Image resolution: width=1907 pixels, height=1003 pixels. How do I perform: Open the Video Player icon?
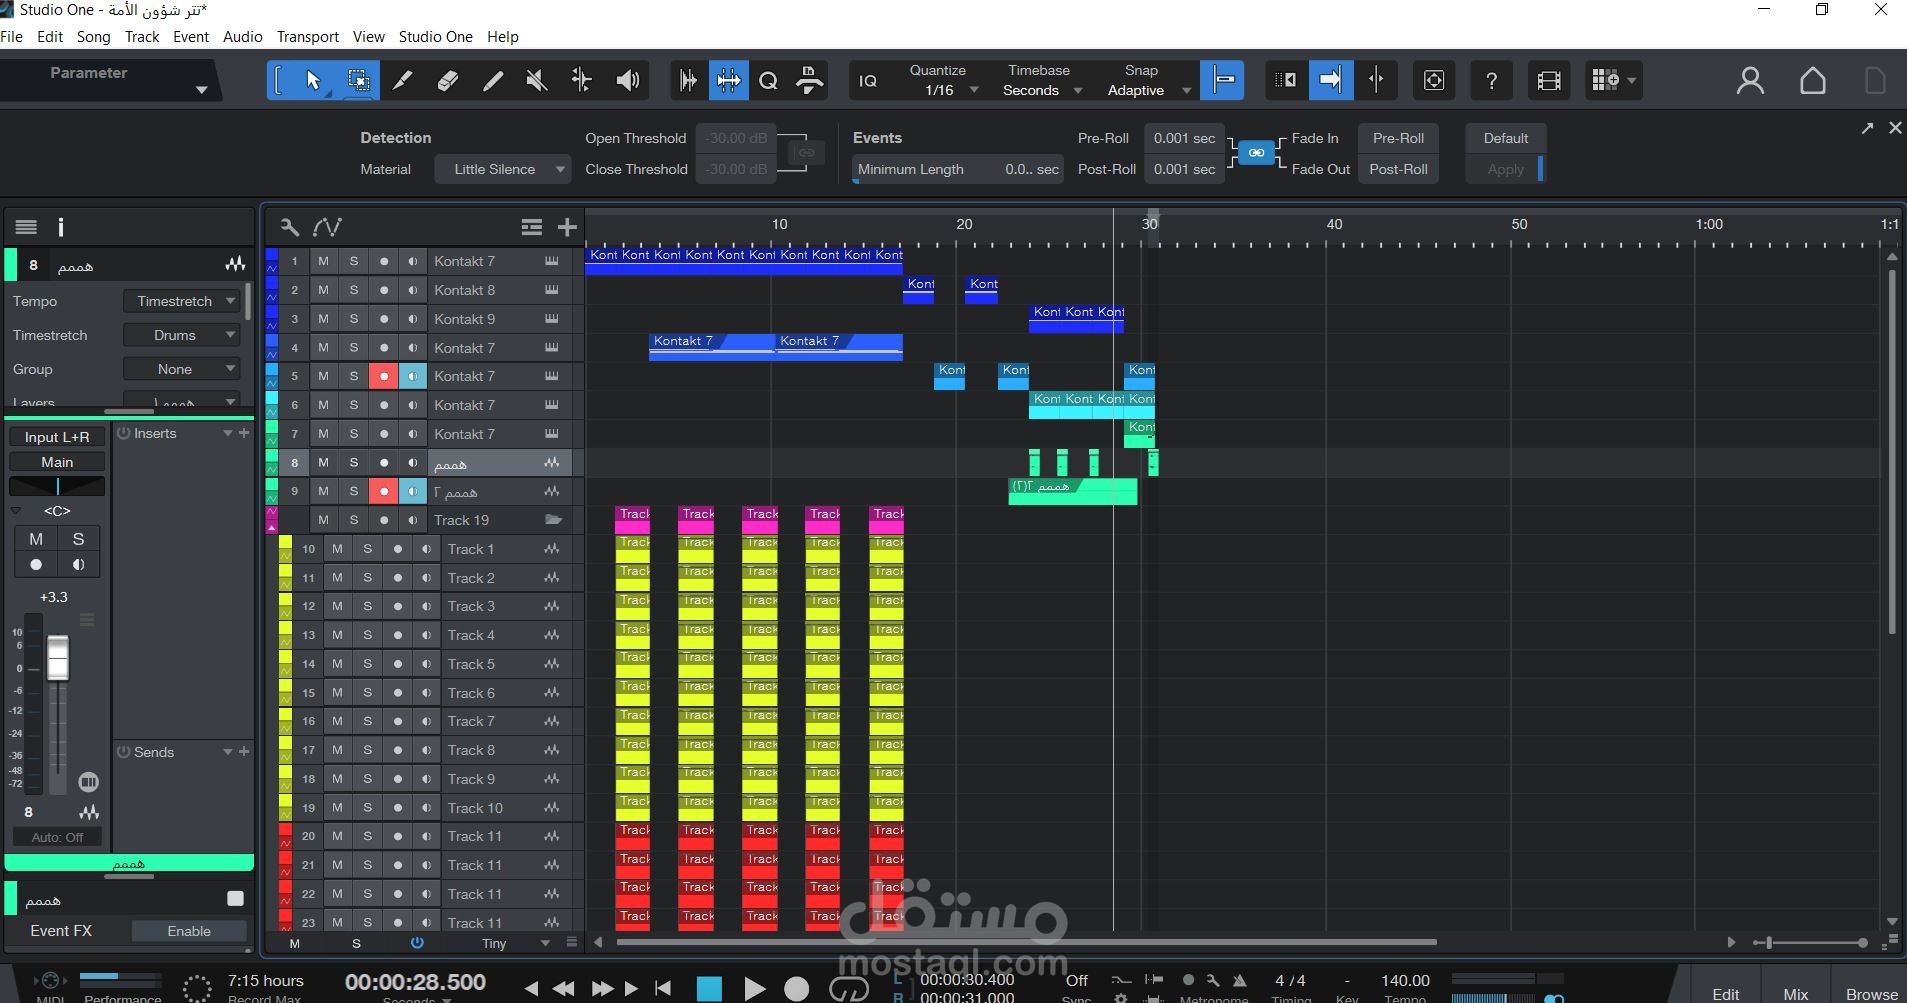coord(1549,80)
